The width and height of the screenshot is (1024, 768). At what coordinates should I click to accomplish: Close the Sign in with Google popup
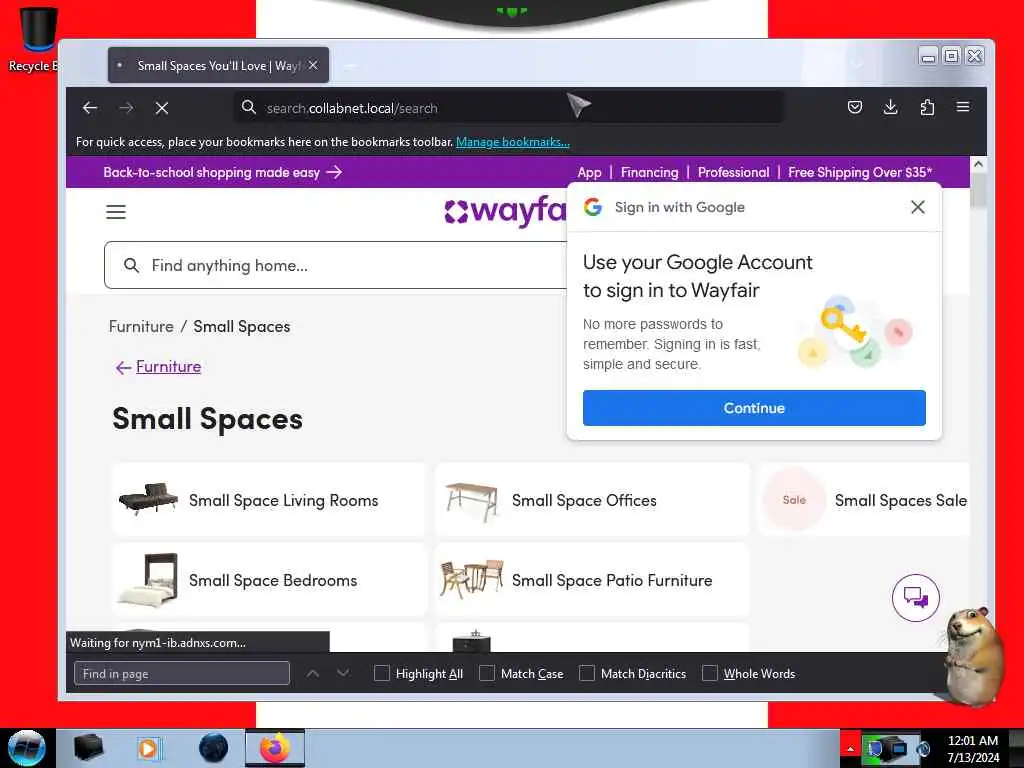(918, 207)
